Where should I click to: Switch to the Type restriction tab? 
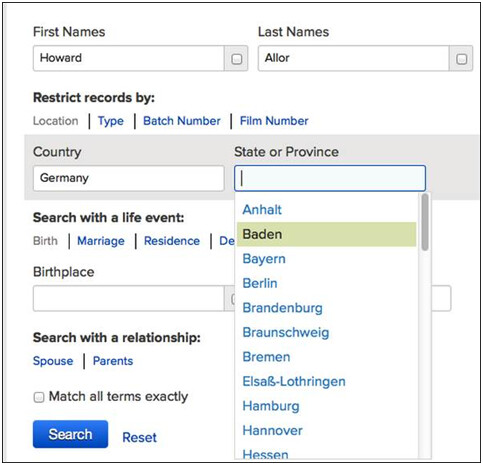point(111,121)
